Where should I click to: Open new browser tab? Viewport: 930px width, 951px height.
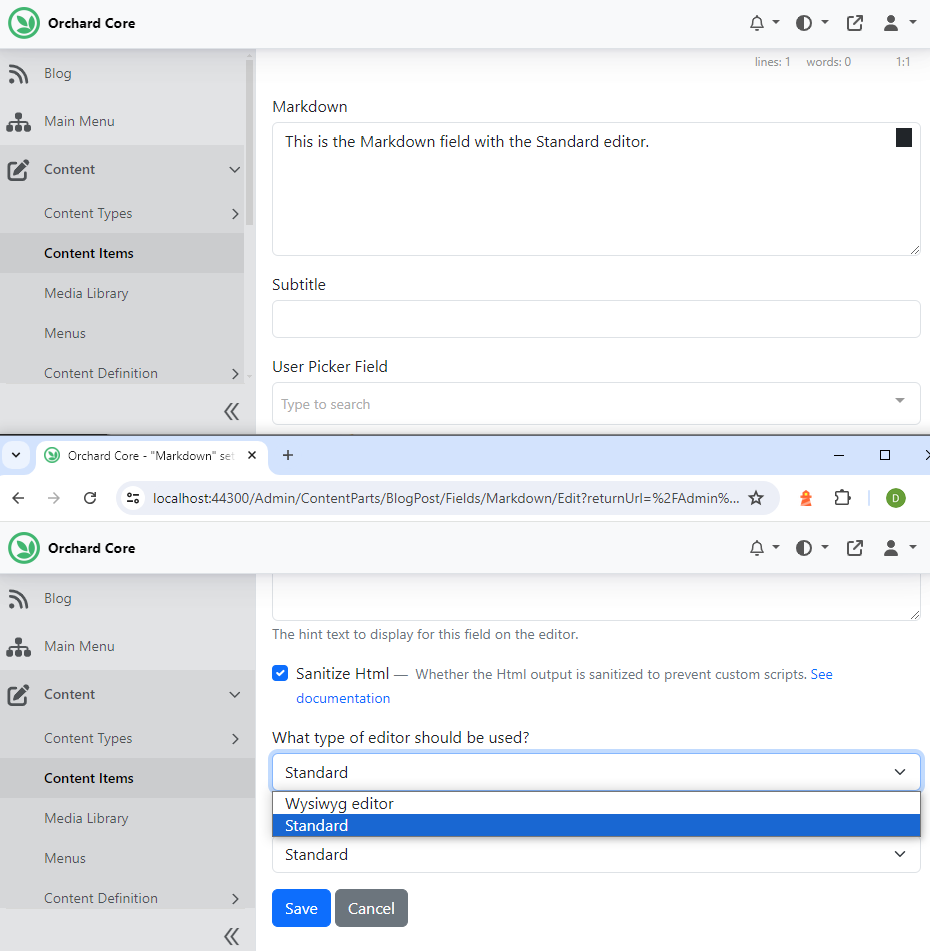point(288,455)
